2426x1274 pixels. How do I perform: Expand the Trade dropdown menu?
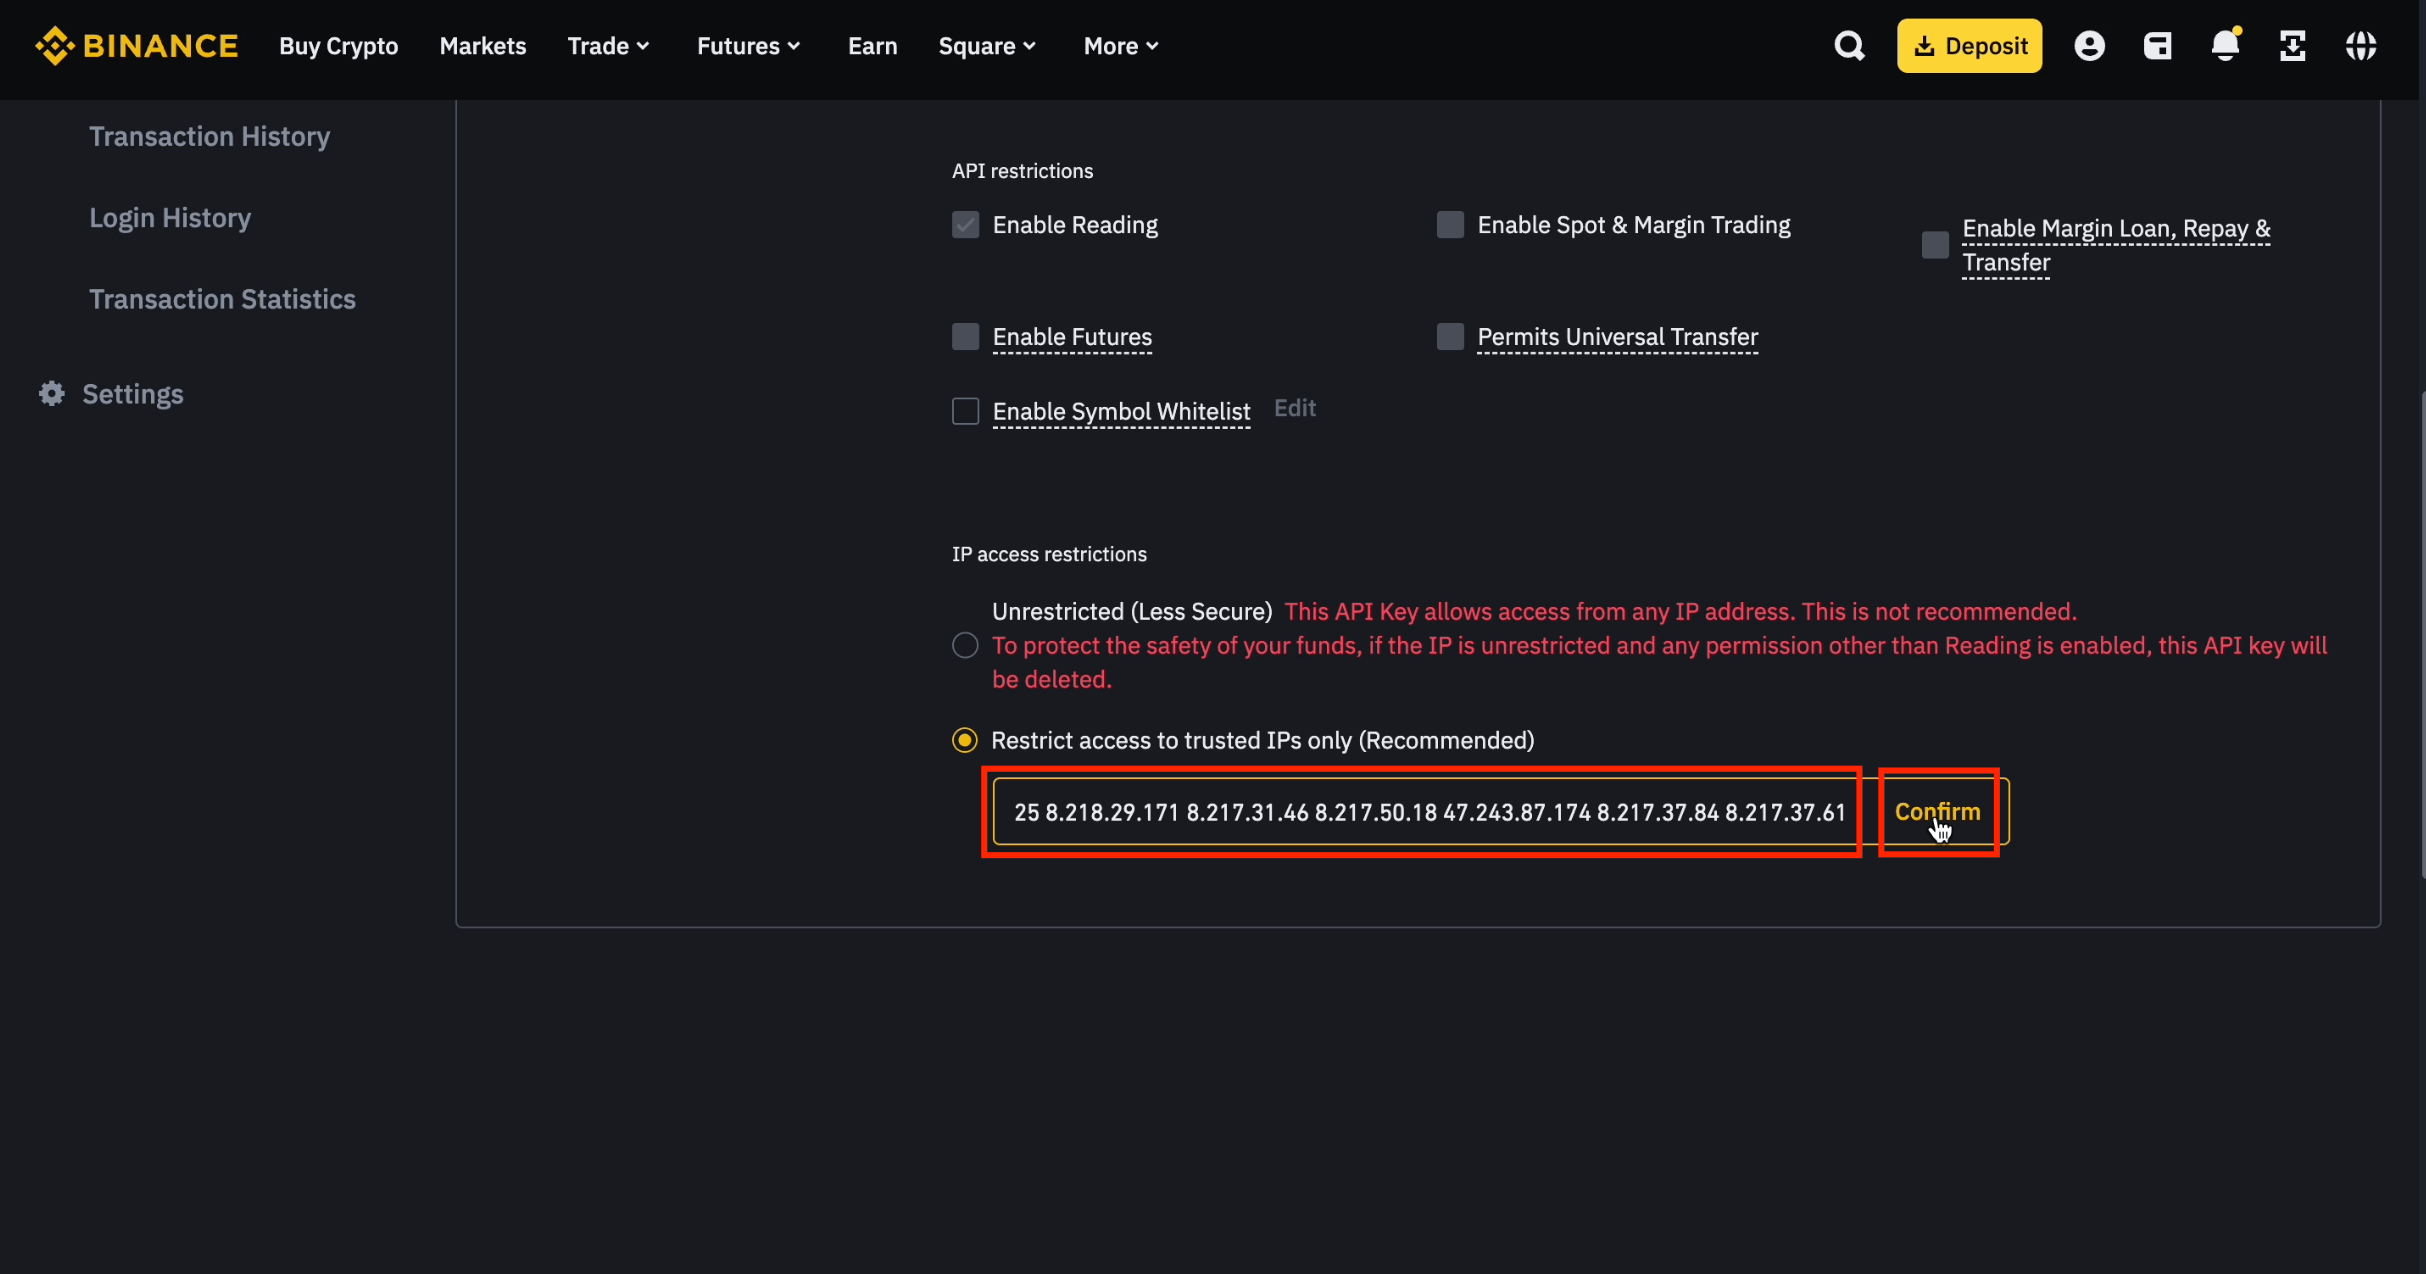608,46
